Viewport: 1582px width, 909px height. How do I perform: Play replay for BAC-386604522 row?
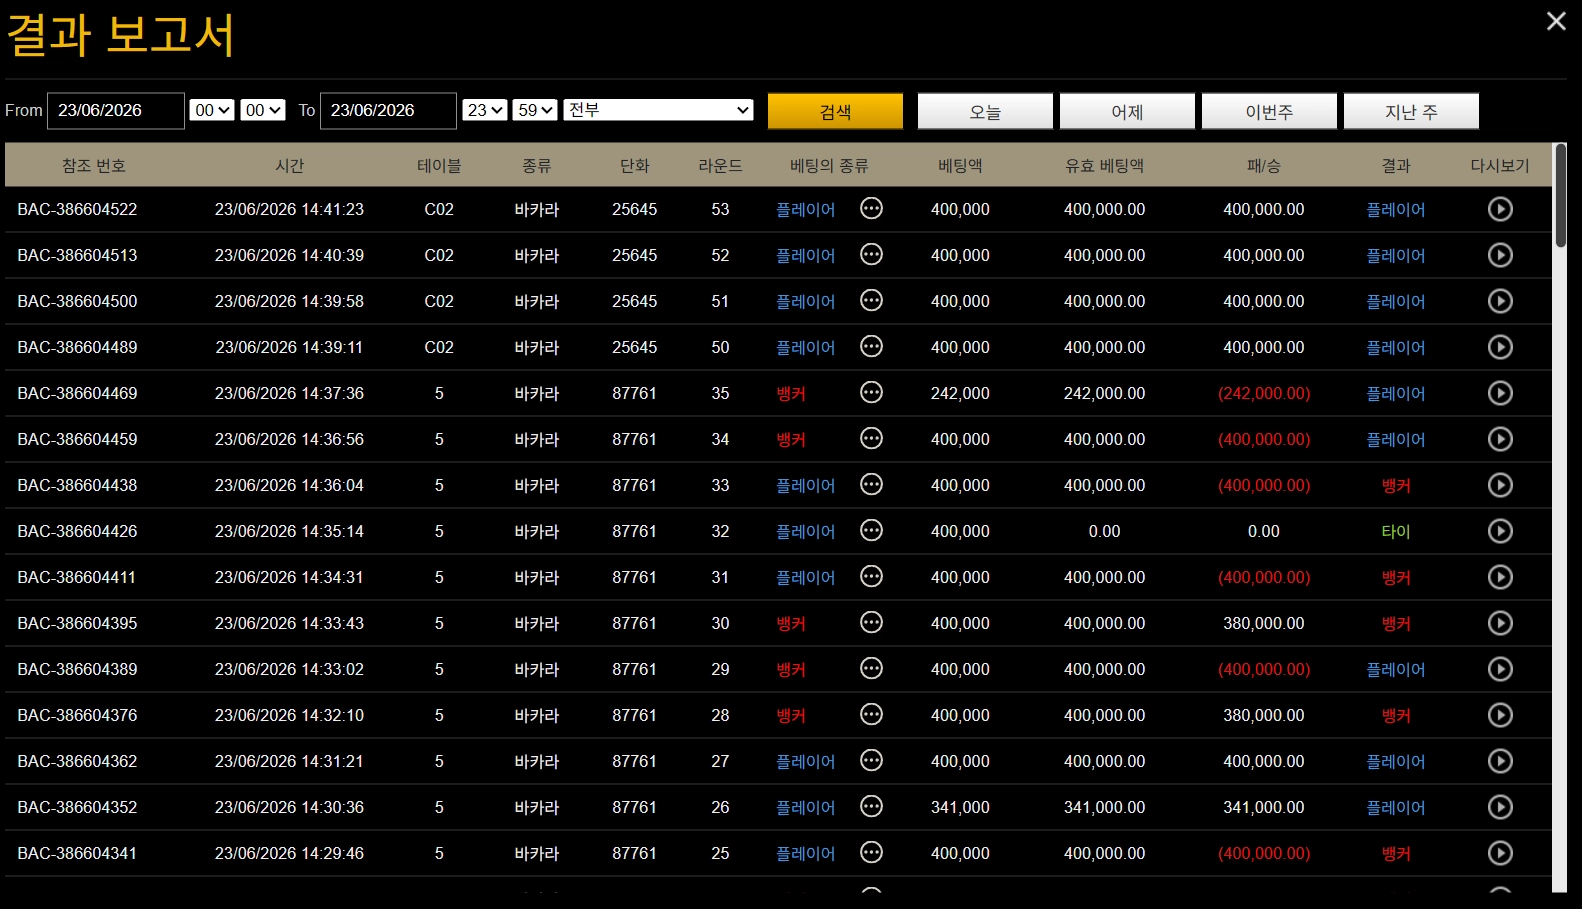[1500, 209]
